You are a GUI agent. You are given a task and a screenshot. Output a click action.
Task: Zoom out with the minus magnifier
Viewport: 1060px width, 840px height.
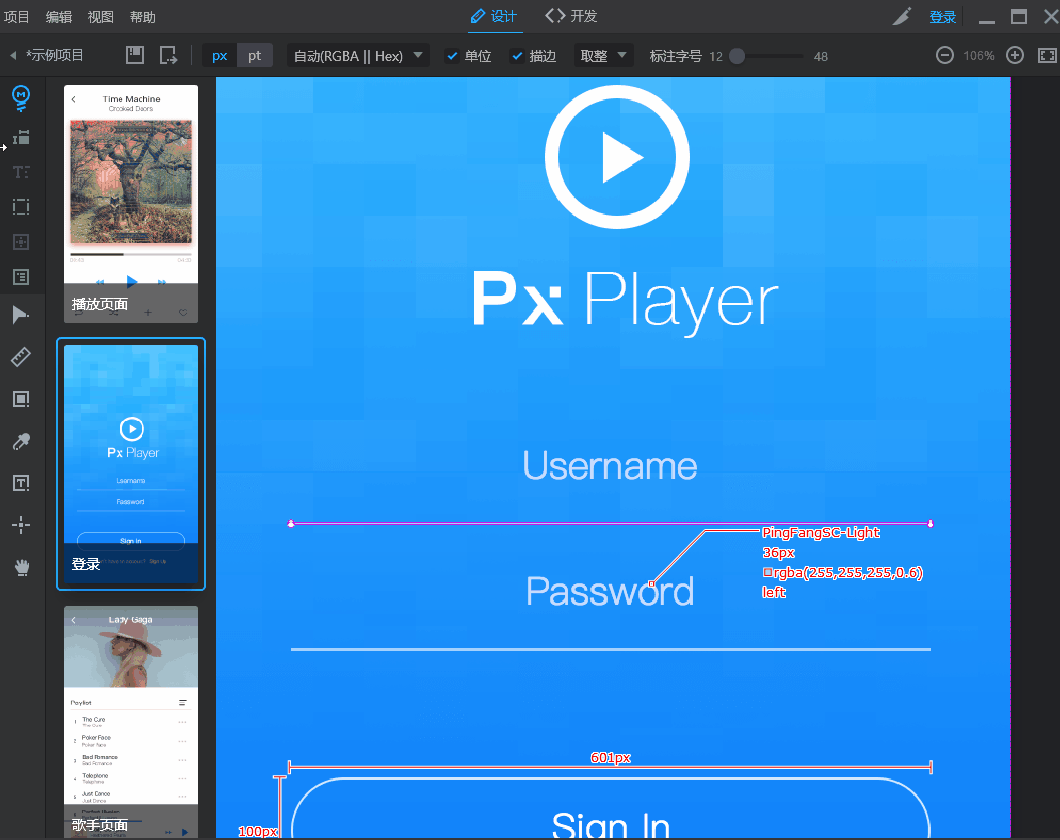944,55
